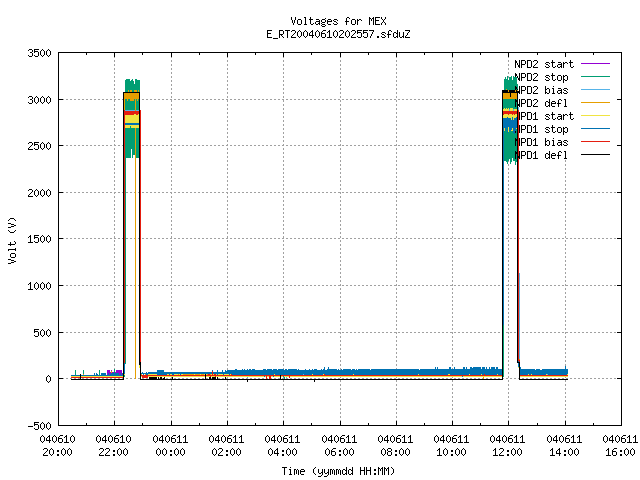
Task: Click the red NPD1 bias legend line
Action: click(x=595, y=142)
